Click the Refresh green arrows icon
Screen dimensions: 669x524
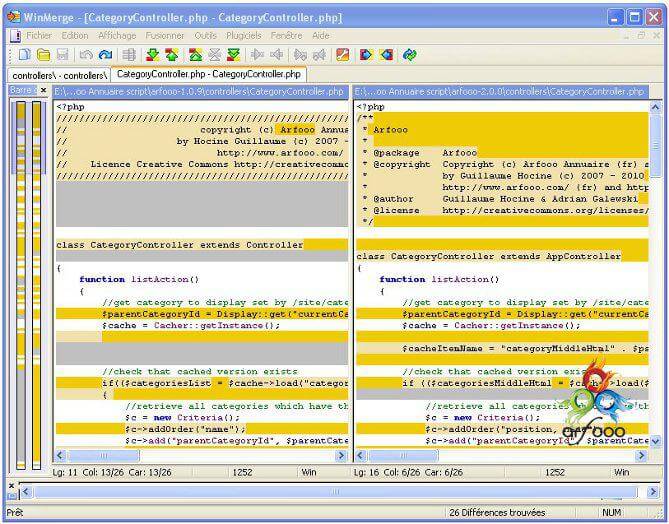410,55
